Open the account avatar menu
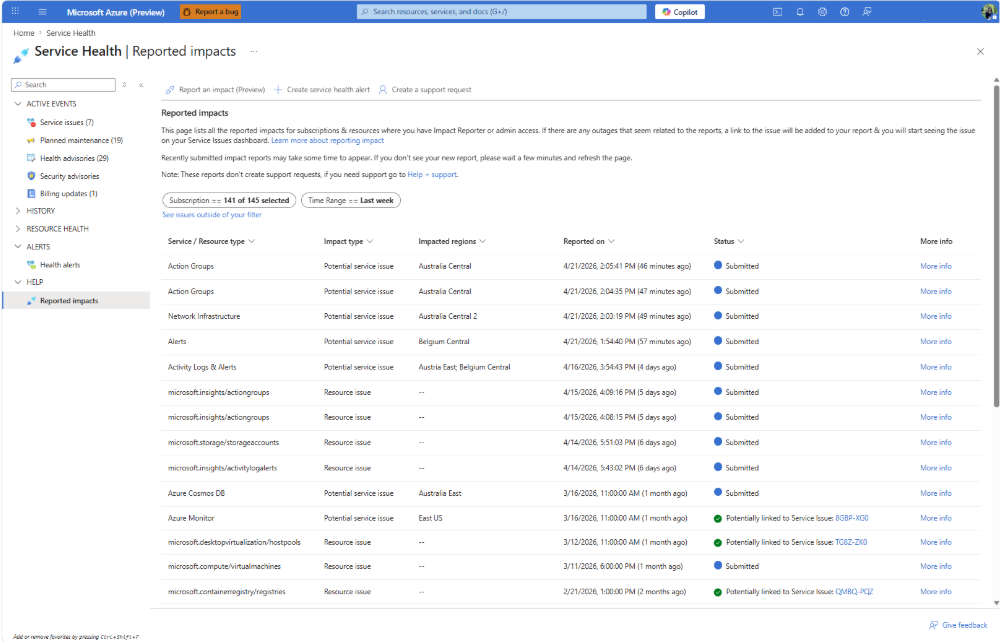1000x642 pixels. tap(989, 11)
